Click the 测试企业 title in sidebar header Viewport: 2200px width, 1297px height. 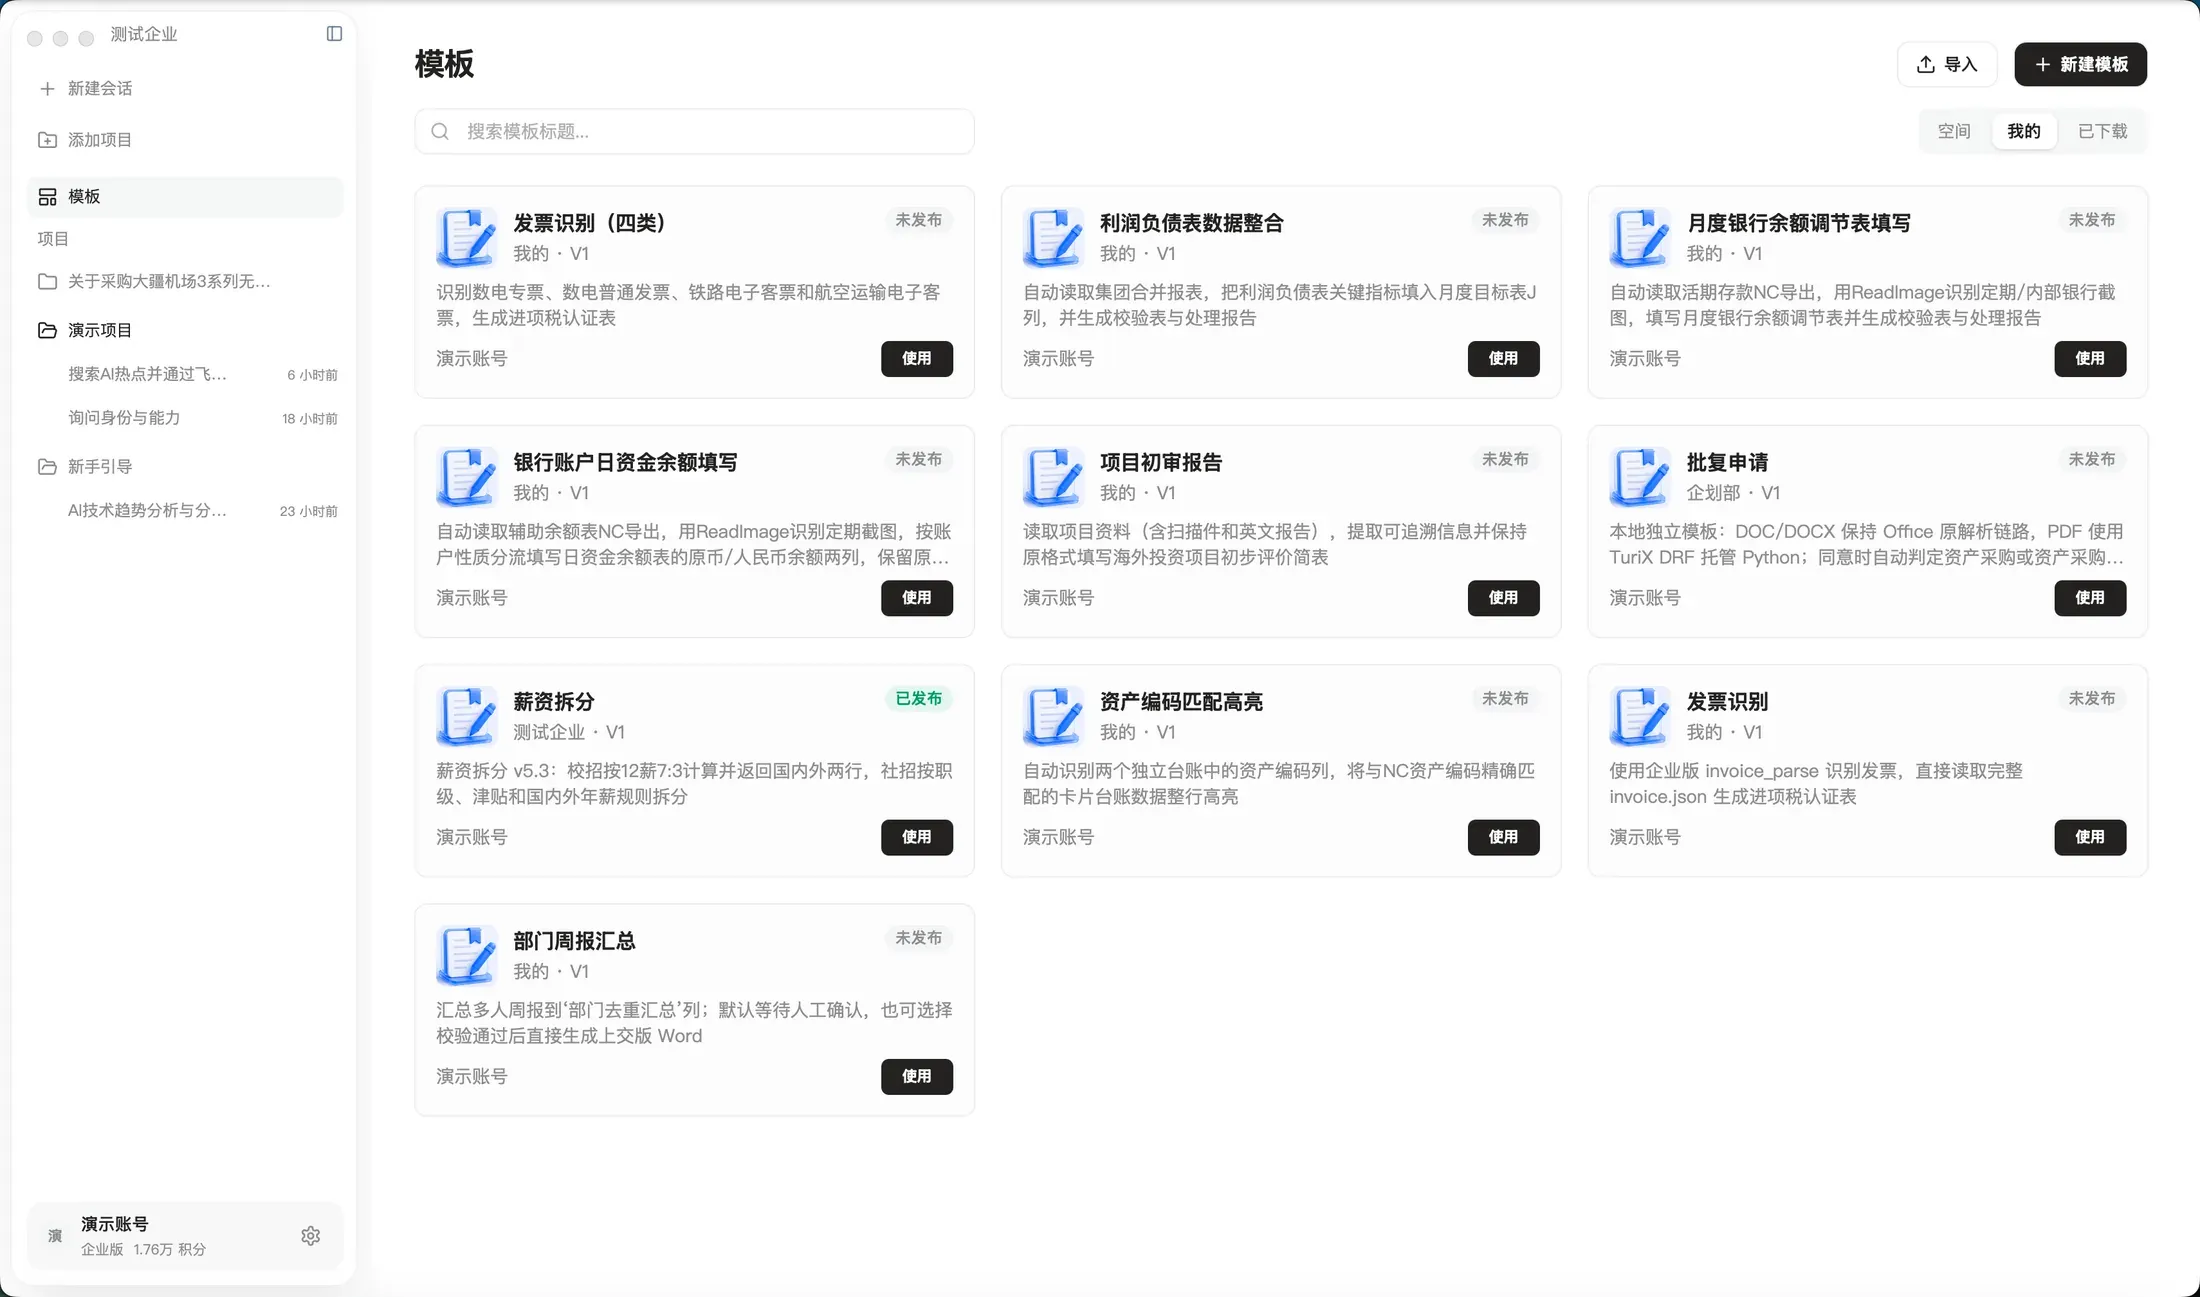(x=144, y=34)
